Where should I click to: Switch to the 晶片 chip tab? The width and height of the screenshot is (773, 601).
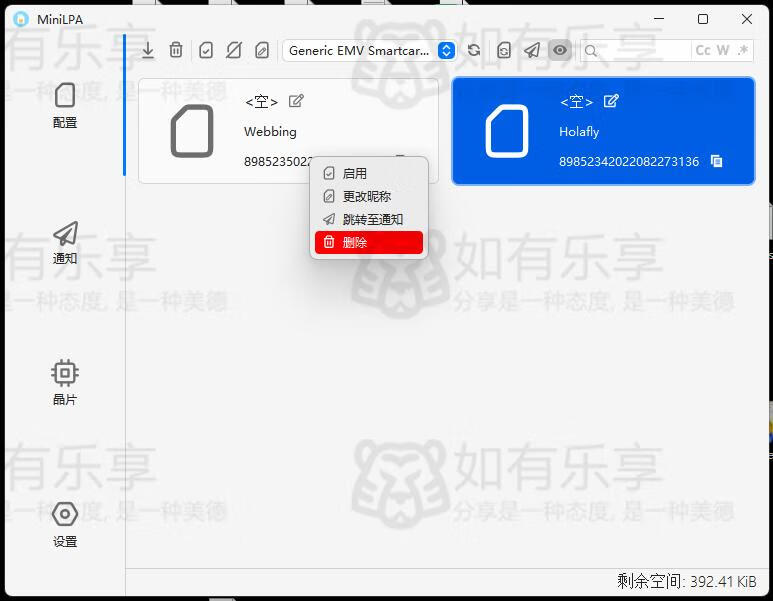click(x=65, y=383)
